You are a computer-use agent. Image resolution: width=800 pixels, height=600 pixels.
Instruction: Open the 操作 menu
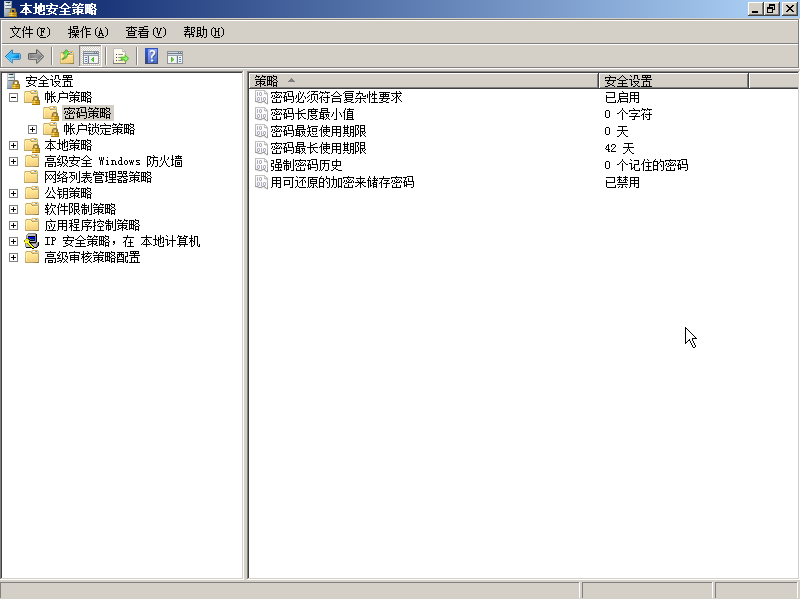87,31
